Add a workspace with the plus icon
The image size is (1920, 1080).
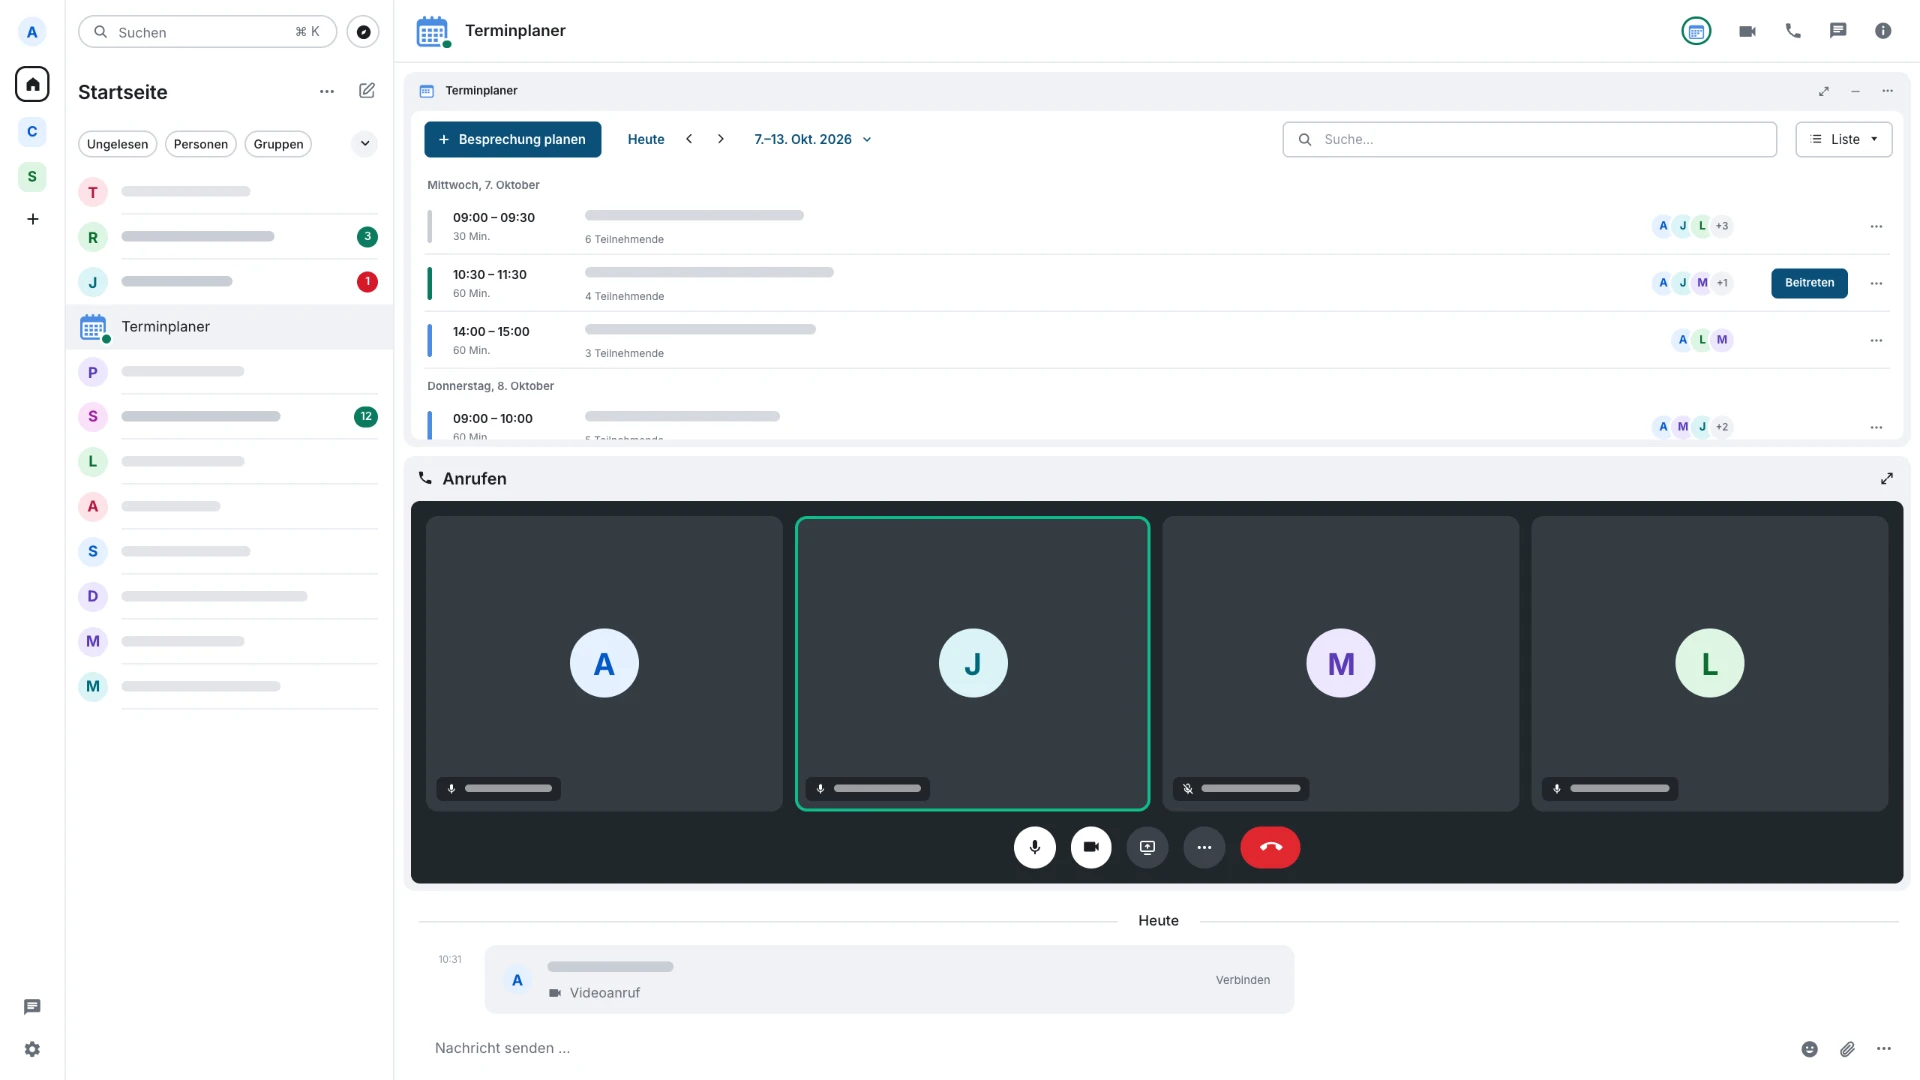pyautogui.click(x=32, y=219)
